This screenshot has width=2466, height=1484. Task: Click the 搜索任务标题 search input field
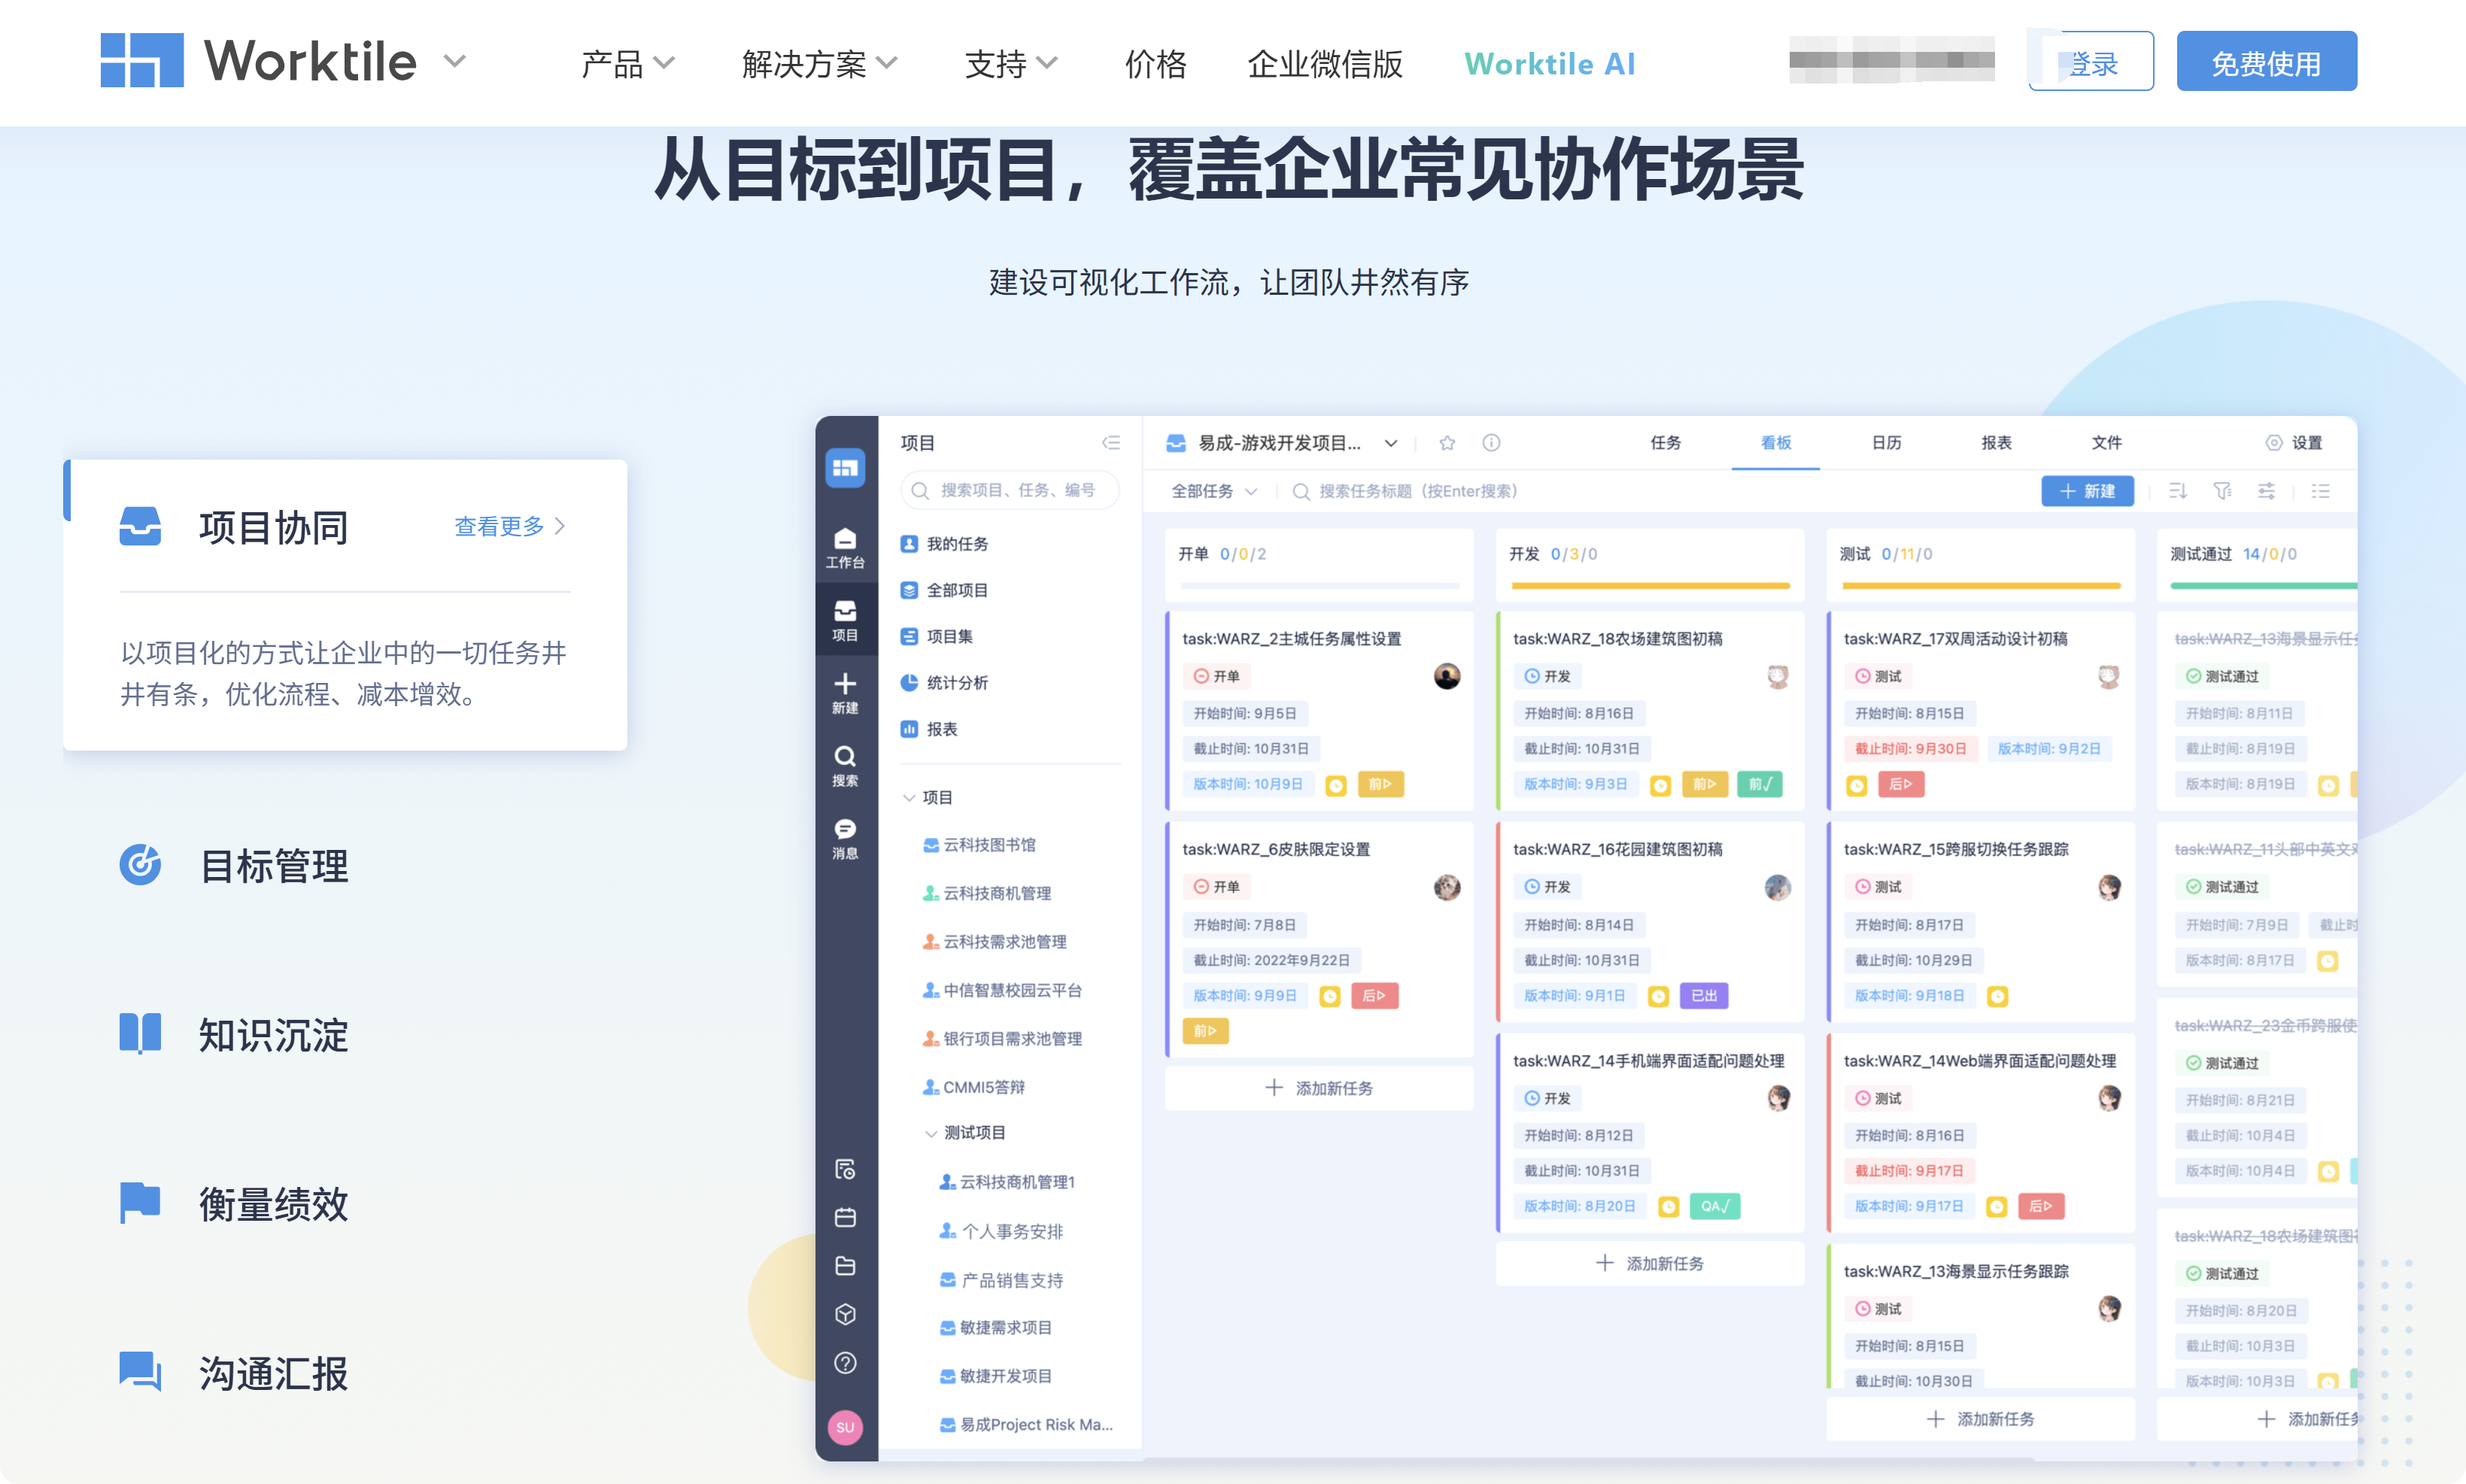[x=1420, y=491]
